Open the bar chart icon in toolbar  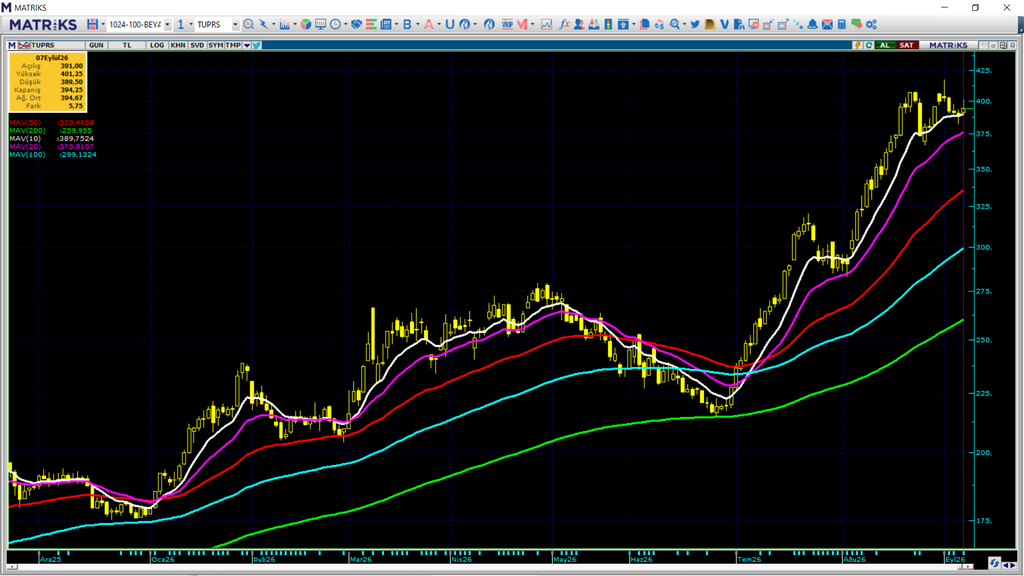284,24
